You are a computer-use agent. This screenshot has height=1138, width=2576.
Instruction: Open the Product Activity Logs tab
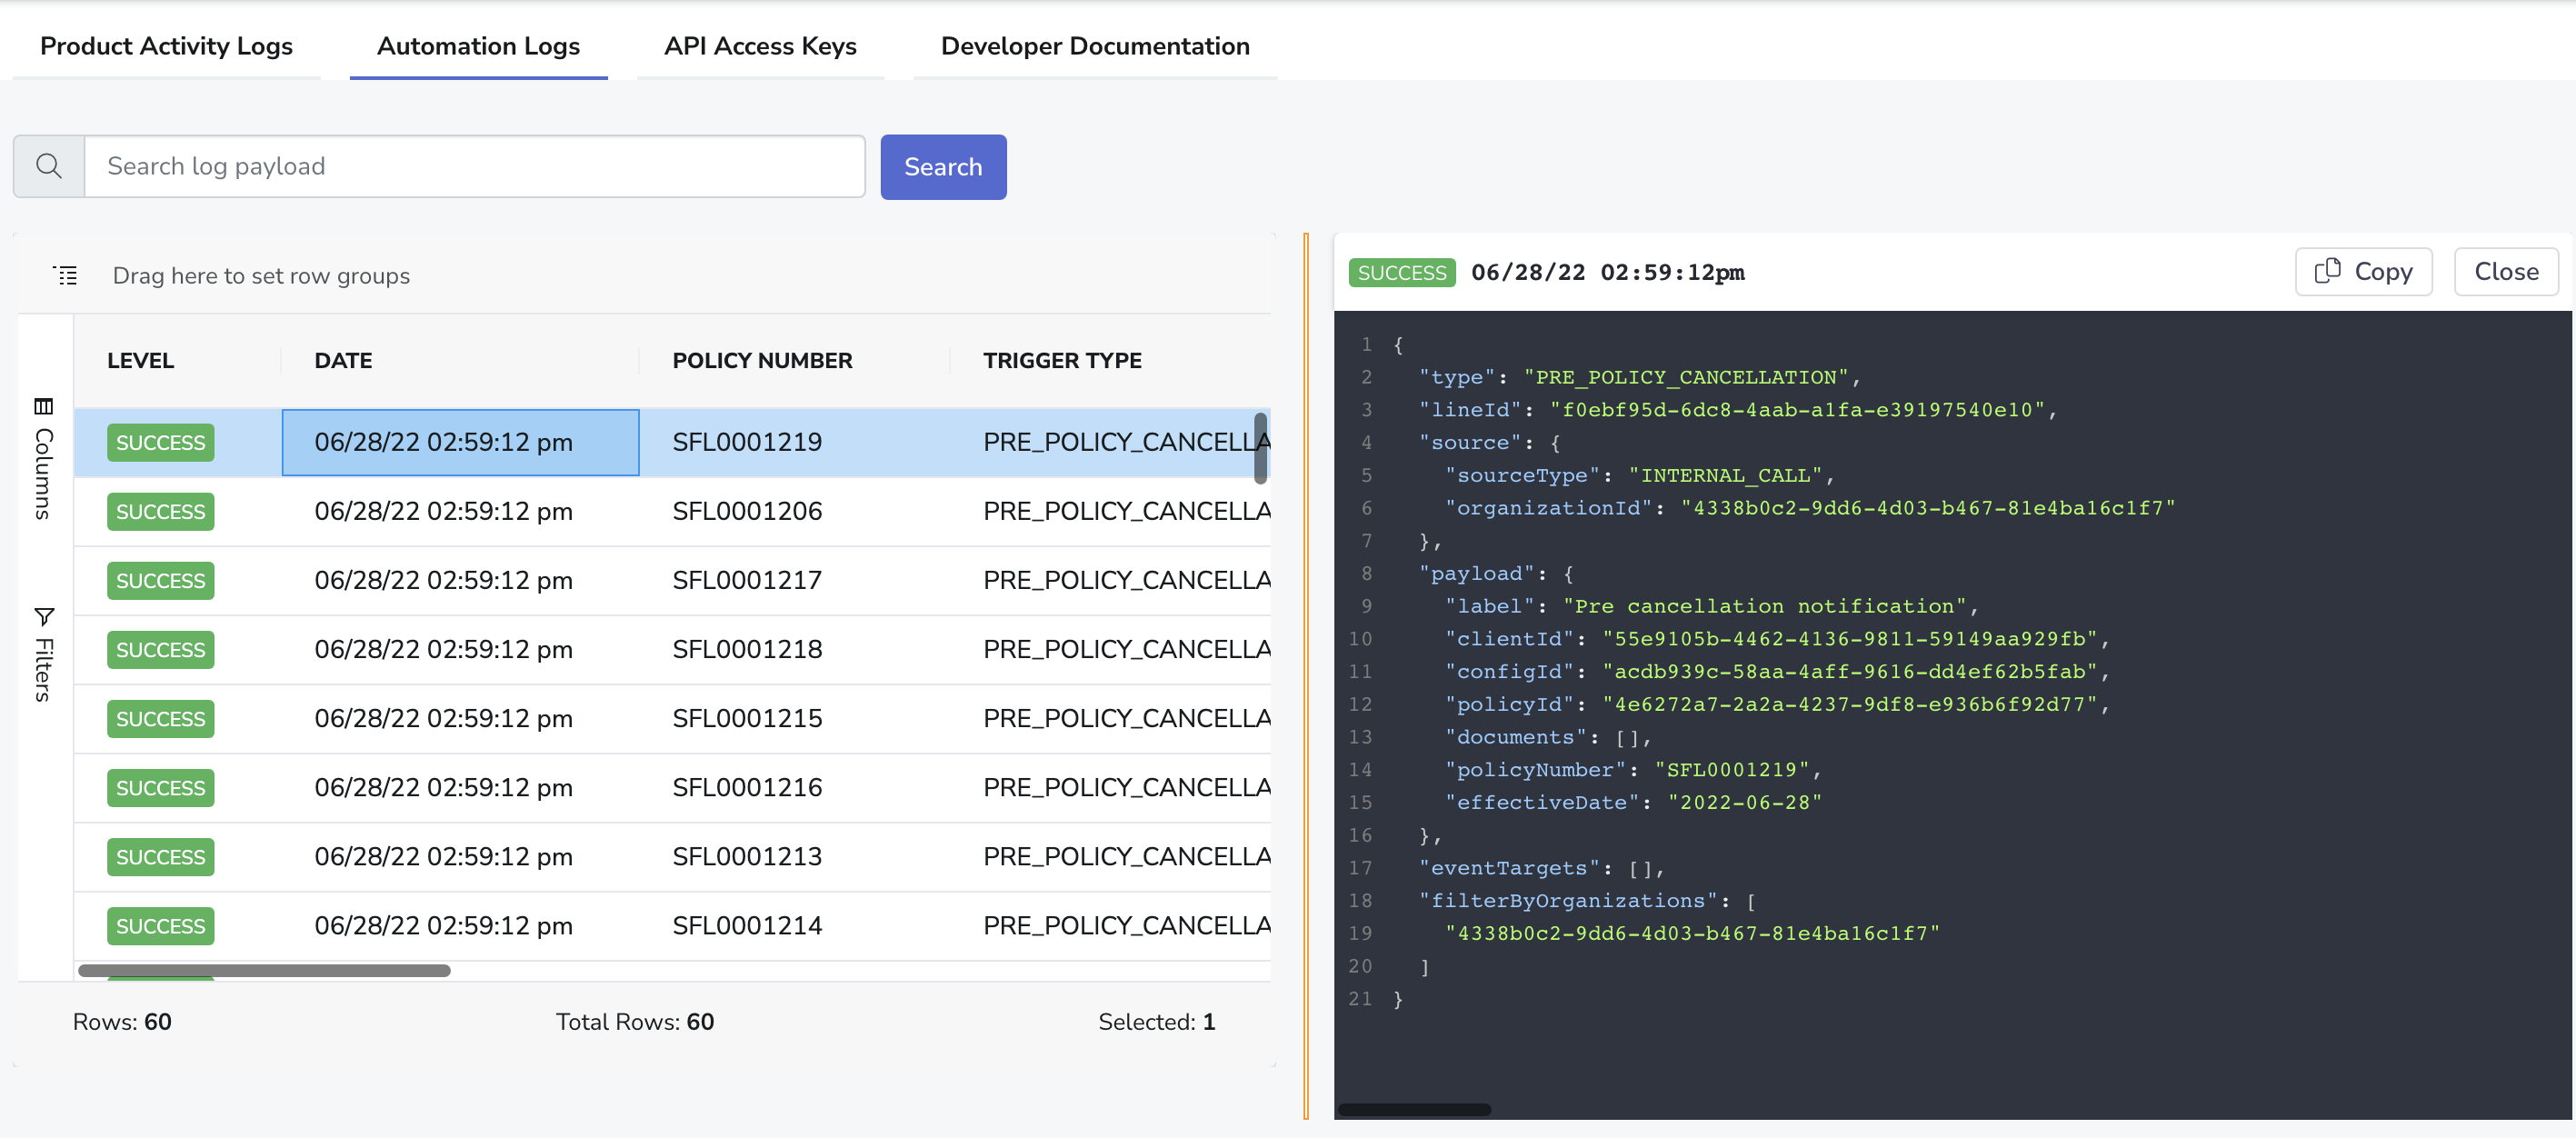[x=166, y=46]
